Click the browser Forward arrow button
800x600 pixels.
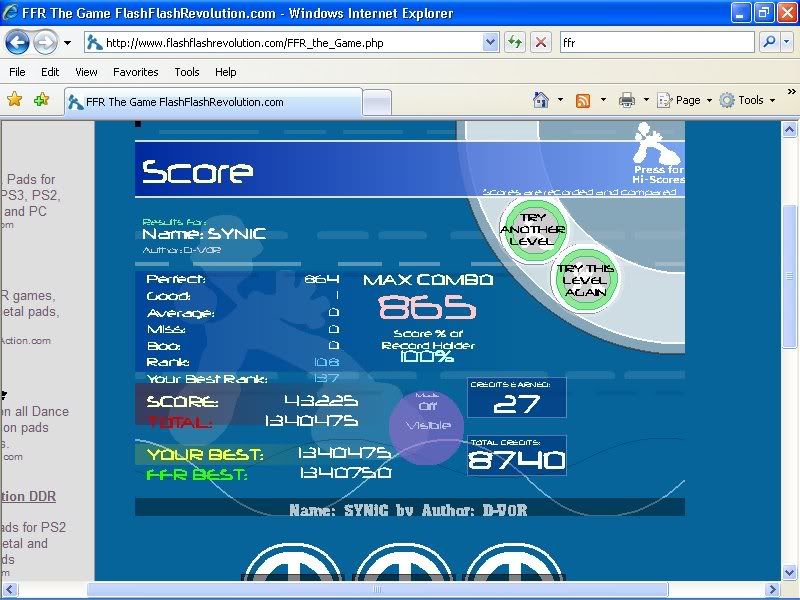tap(45, 43)
